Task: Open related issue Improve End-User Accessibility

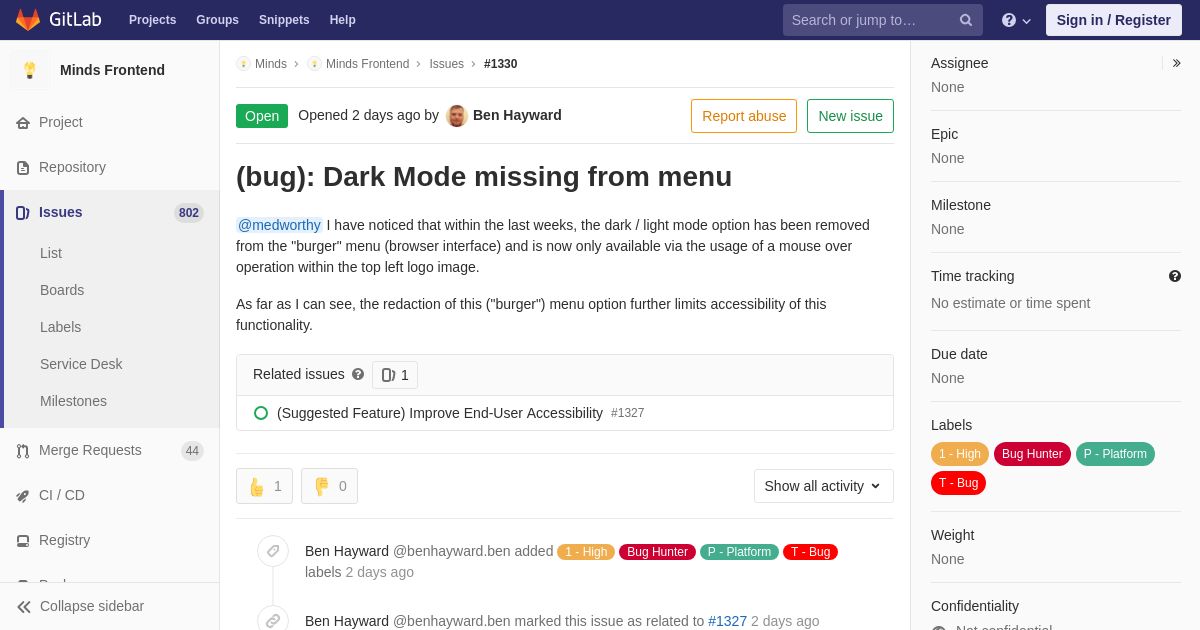Action: click(x=440, y=413)
